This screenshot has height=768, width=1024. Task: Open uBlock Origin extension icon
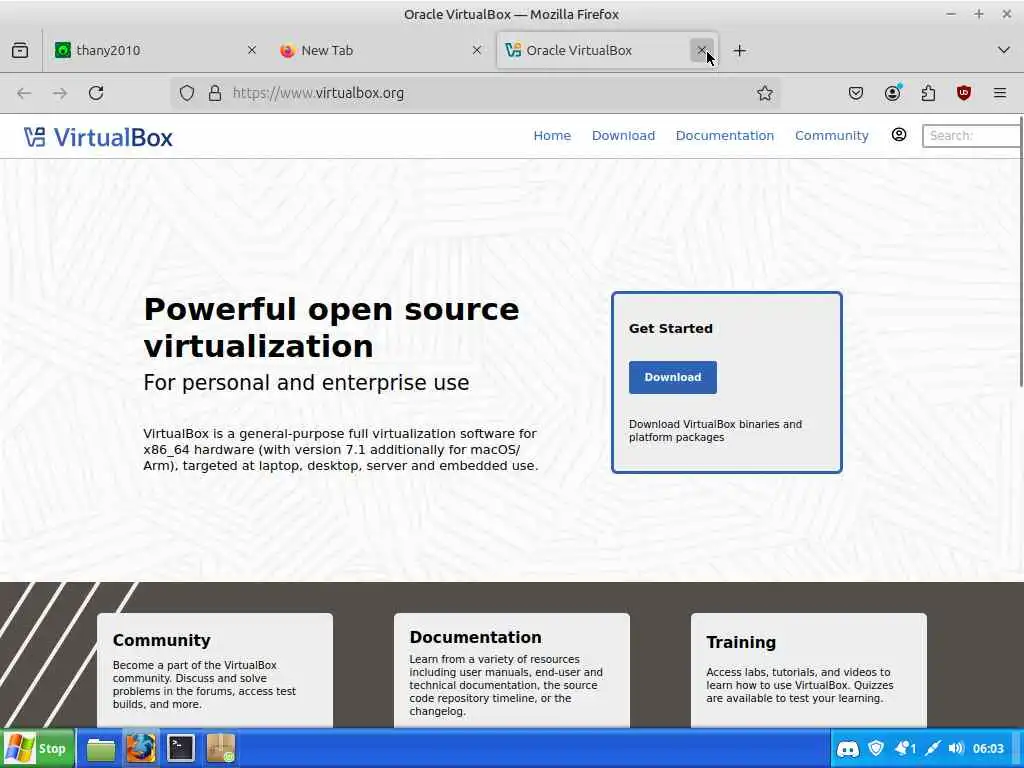pyautogui.click(x=964, y=93)
